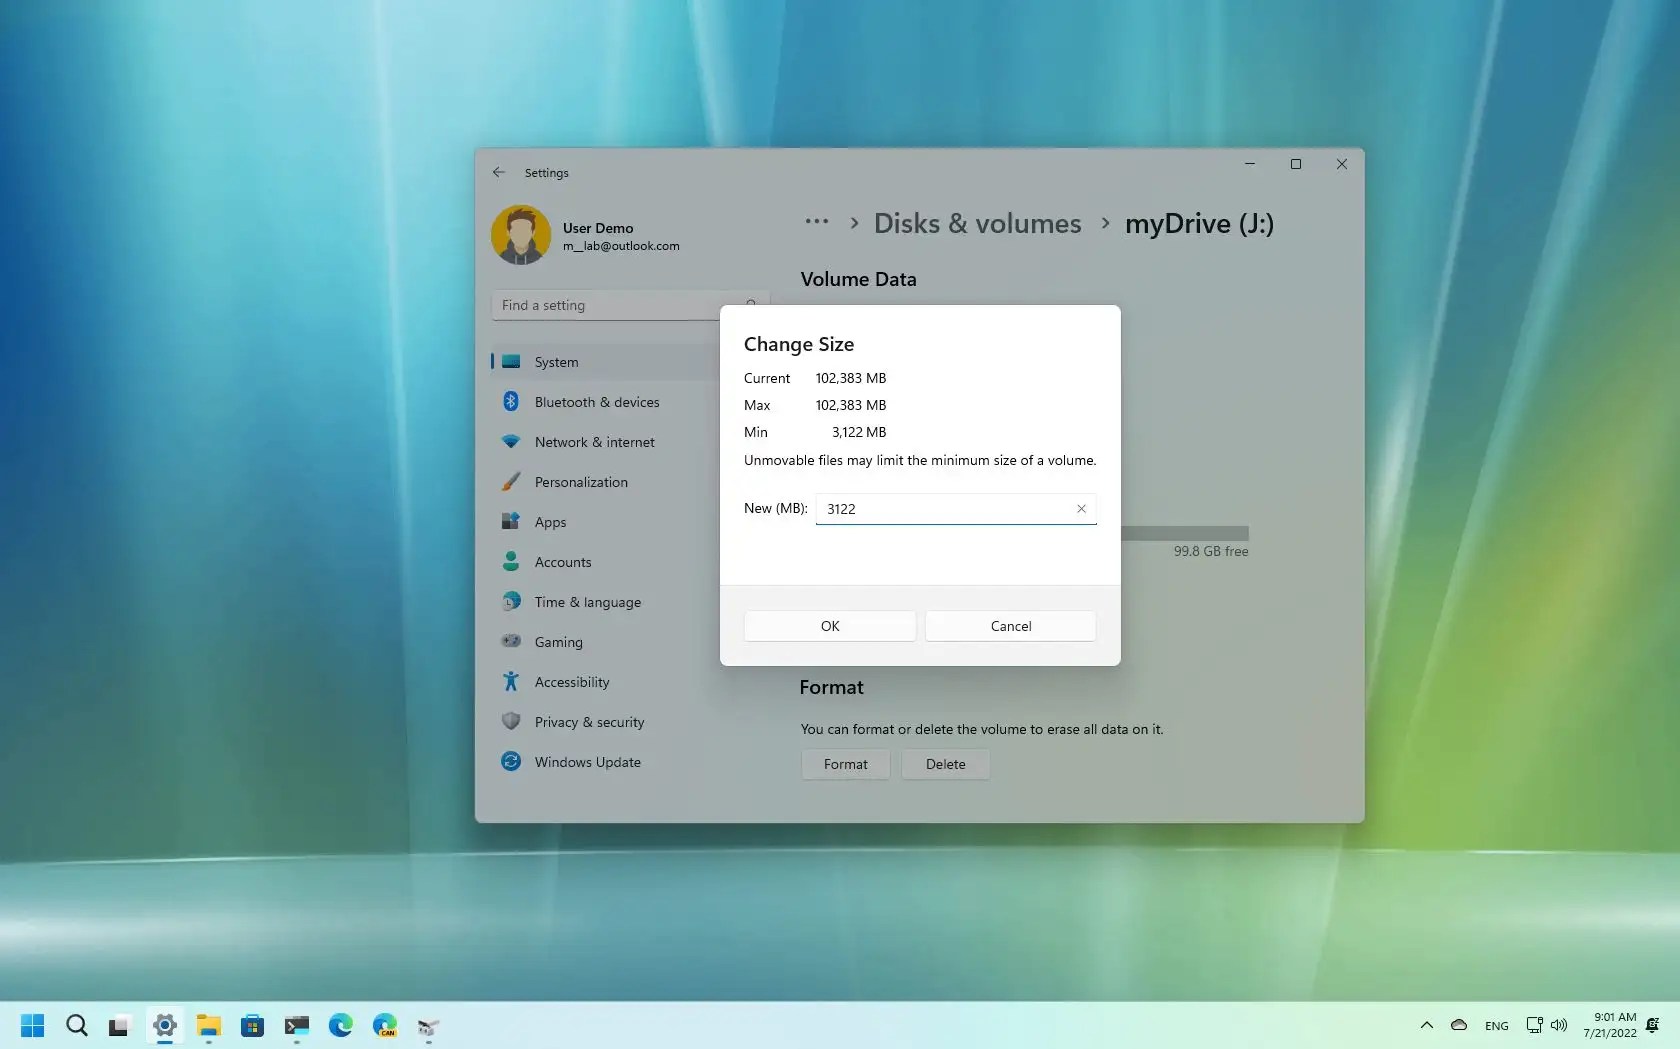Open the Privacy & security icon

(511, 721)
